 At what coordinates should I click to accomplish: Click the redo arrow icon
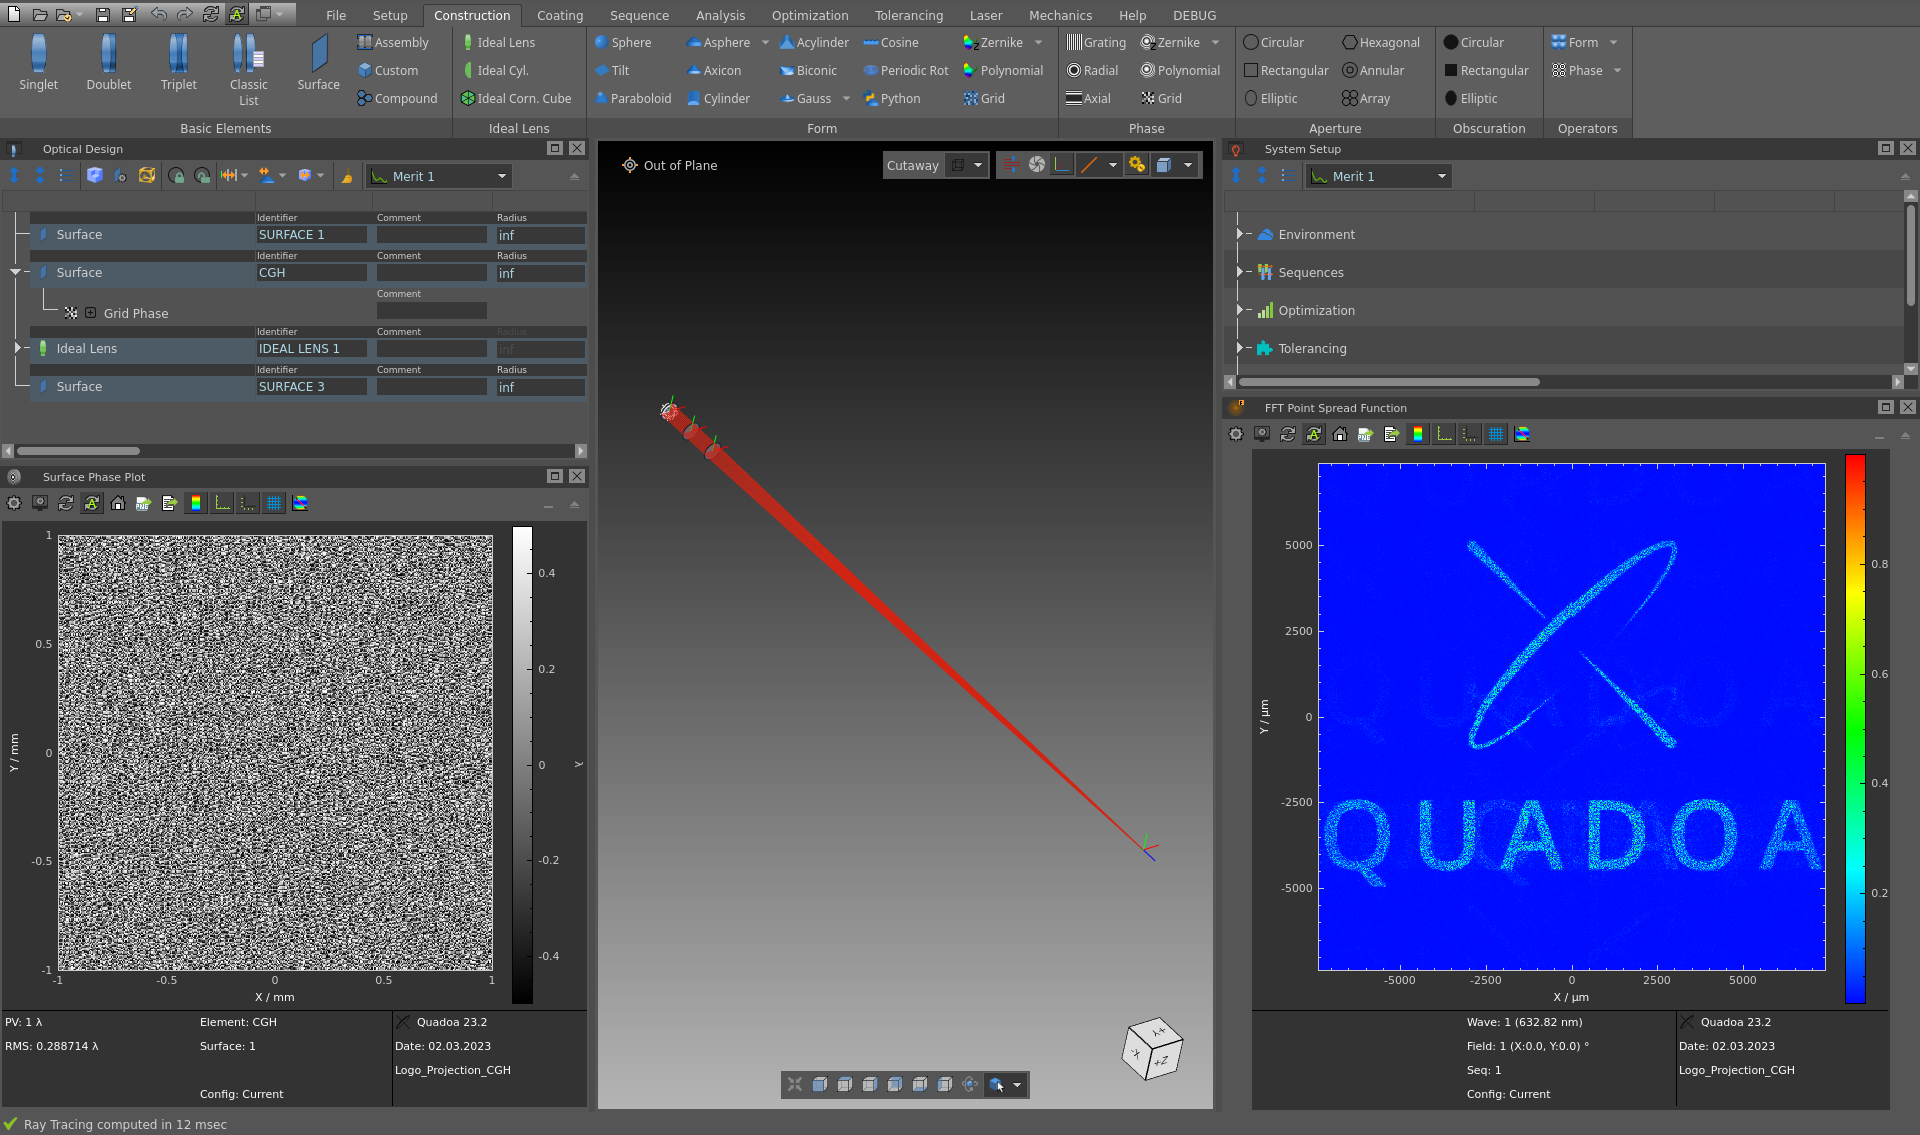(184, 14)
